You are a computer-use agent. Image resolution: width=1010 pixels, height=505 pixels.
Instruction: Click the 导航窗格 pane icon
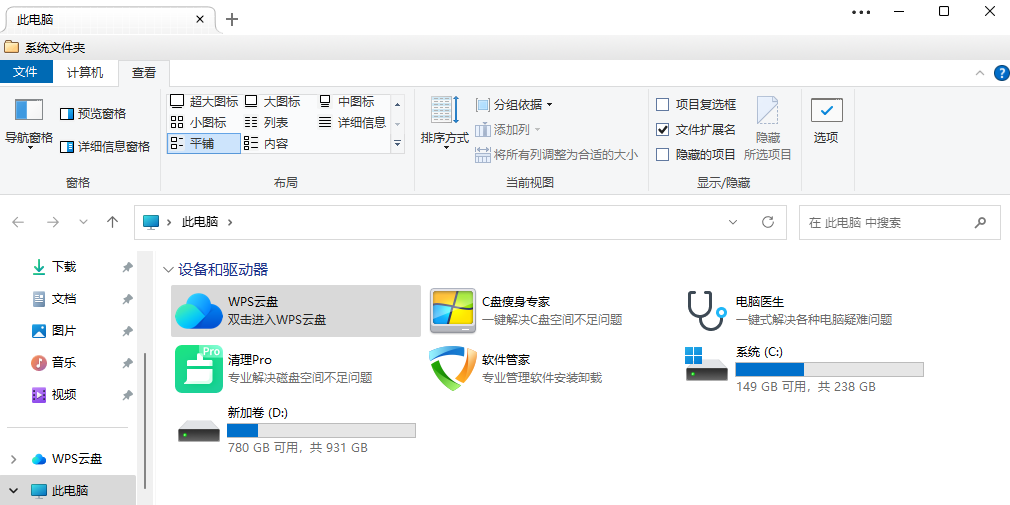29,110
